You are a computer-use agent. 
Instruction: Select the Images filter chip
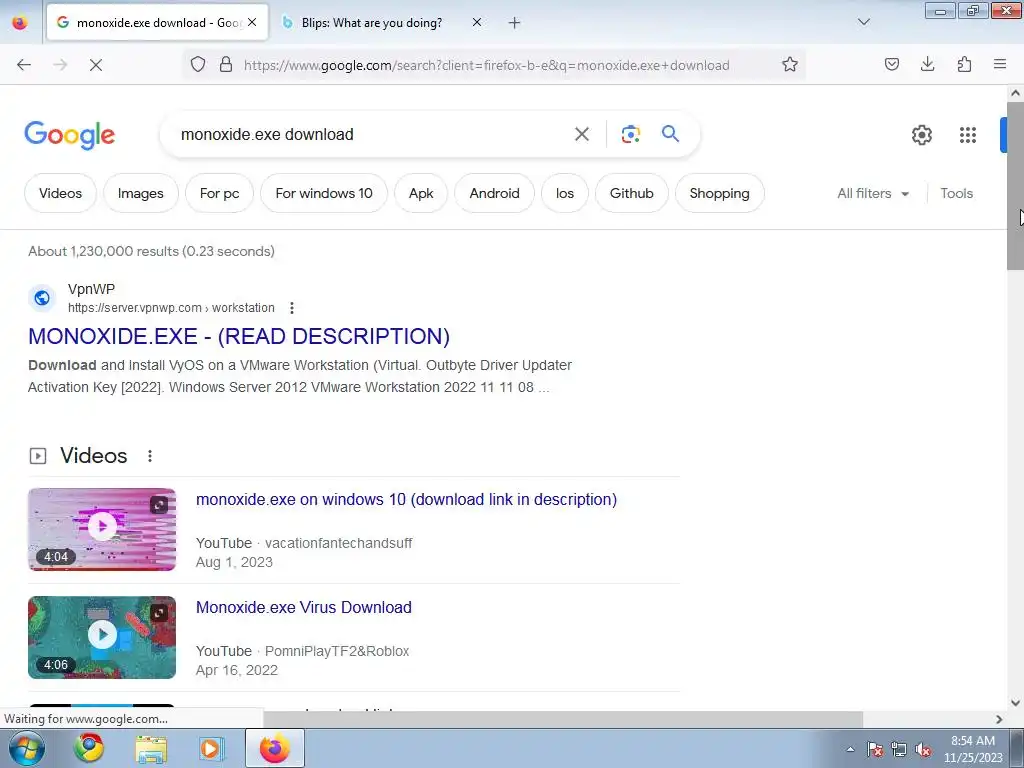click(140, 193)
